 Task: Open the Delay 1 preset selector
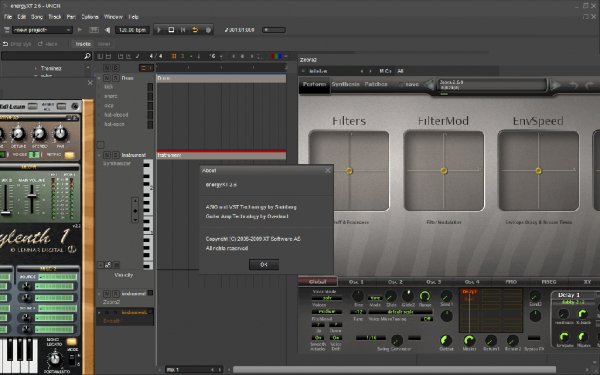point(573,302)
